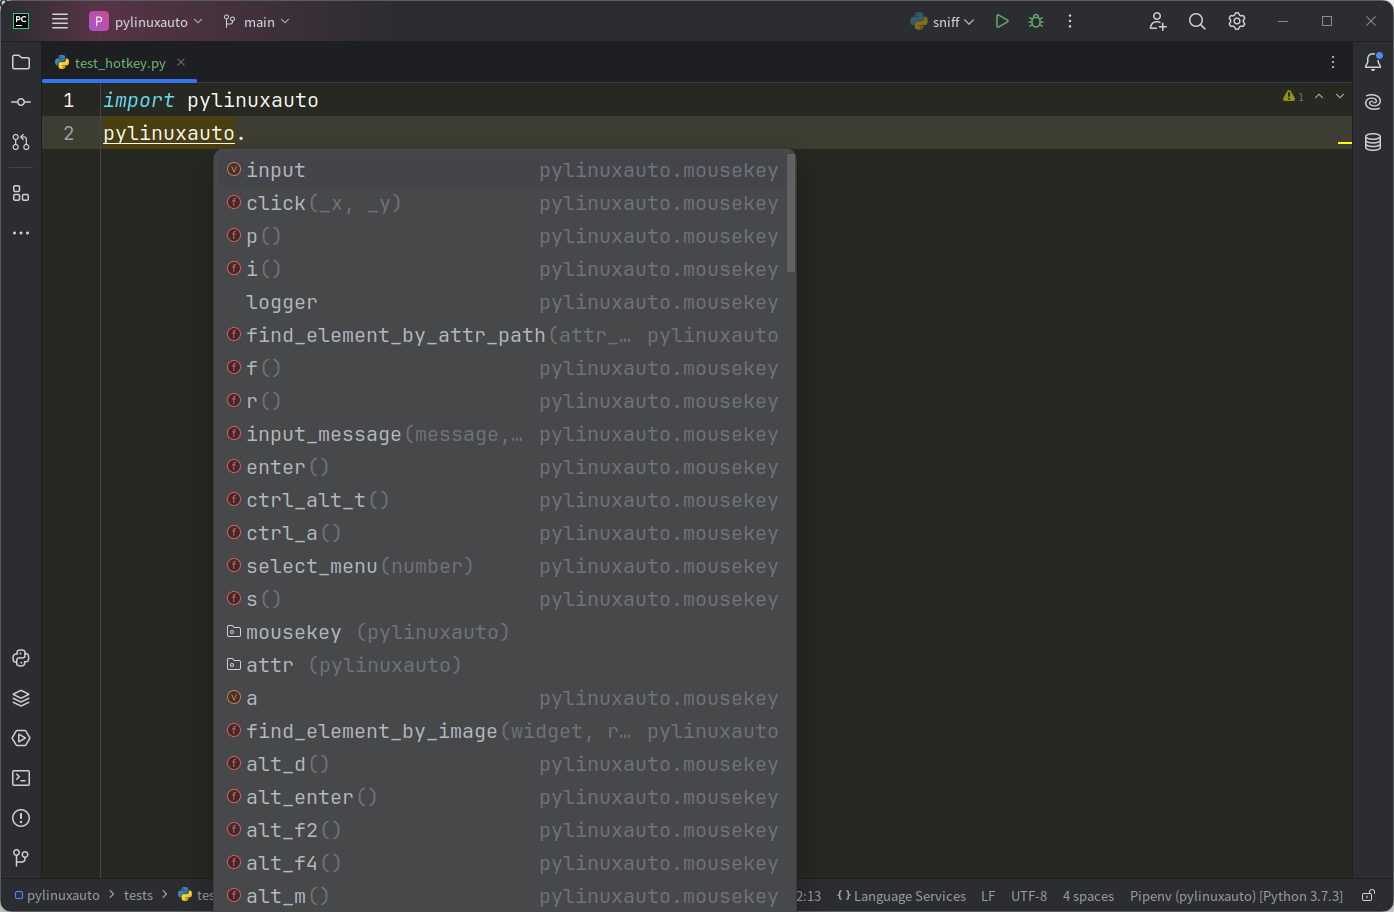Open the Terminal tool window

tap(21, 778)
